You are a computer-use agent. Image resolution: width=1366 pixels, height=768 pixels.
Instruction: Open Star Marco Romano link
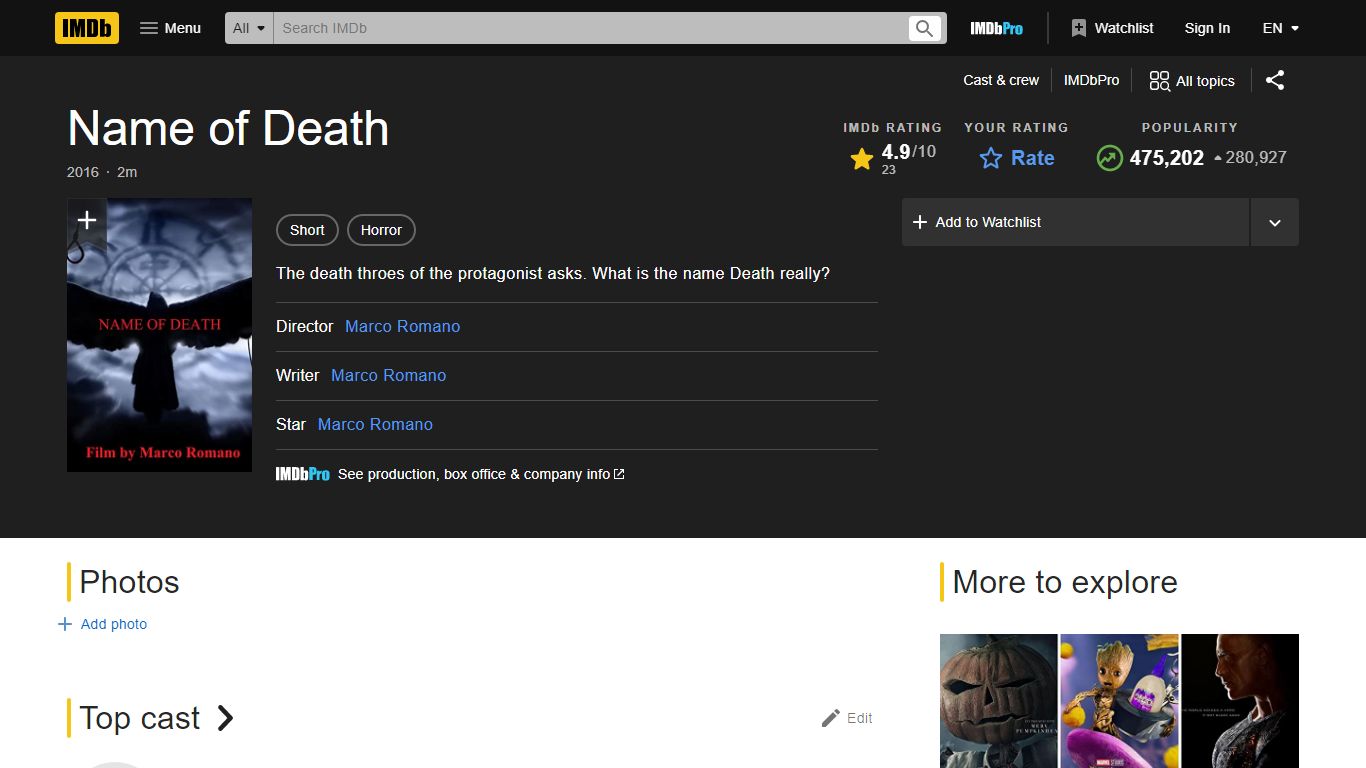point(375,424)
